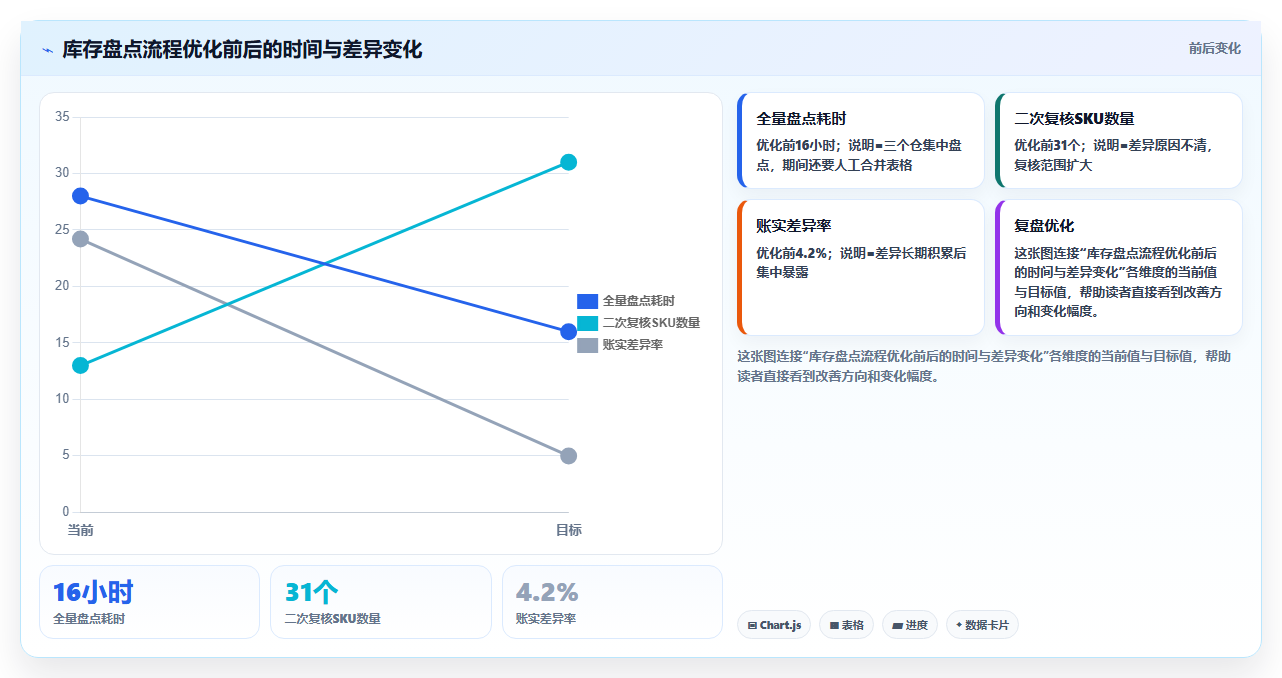Toggle the 账实差异率 legend entry
1282x678 pixels.
tap(620, 345)
